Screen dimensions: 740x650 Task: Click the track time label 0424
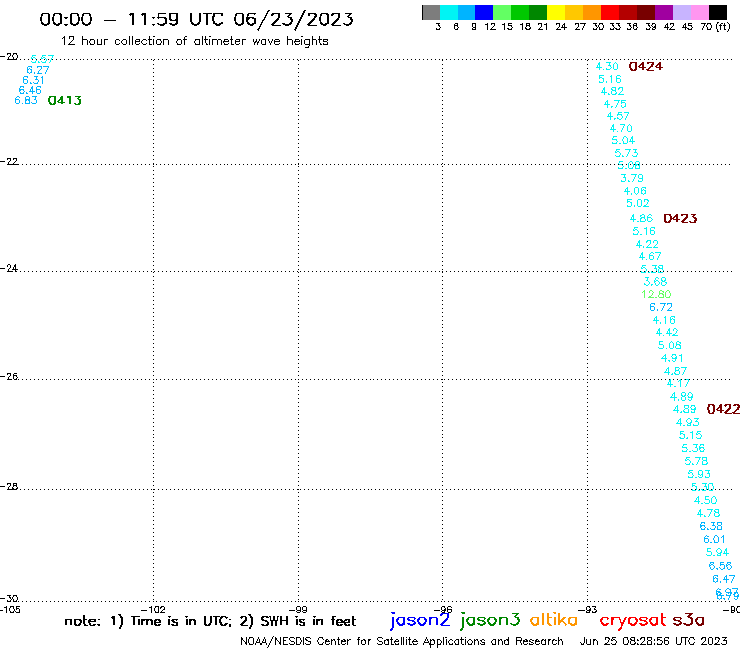(x=646, y=67)
